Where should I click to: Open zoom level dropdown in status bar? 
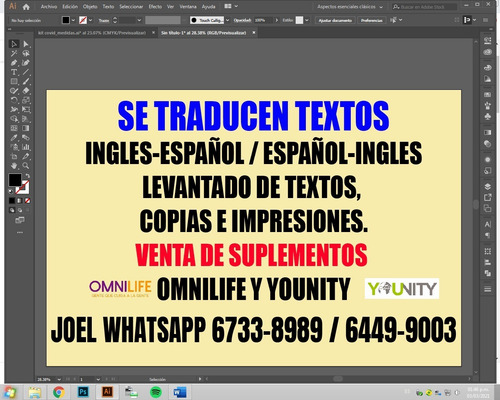[x=59, y=379]
